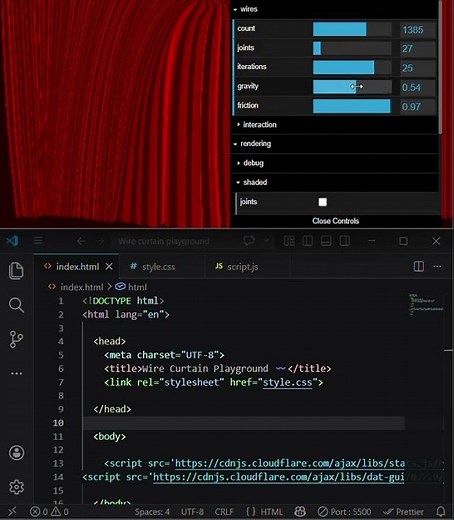
Task: Change line endings via CRLF
Action: [224, 512]
